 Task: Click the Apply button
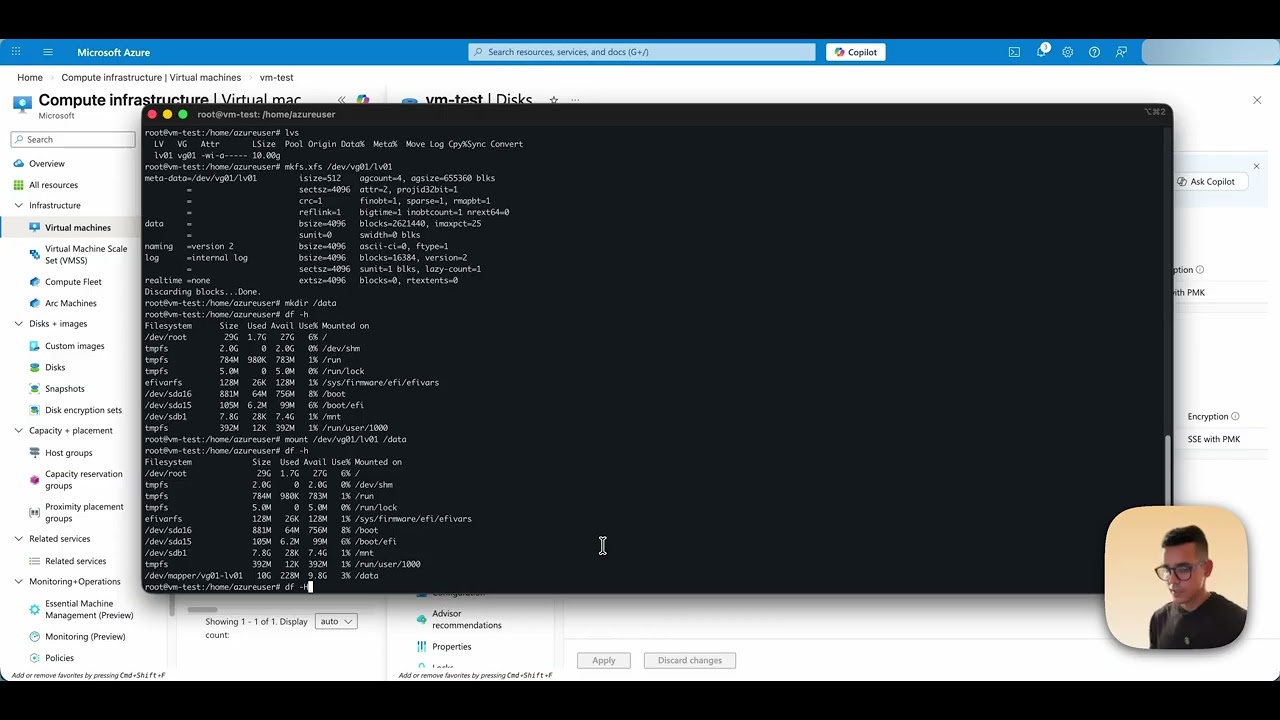[604, 660]
